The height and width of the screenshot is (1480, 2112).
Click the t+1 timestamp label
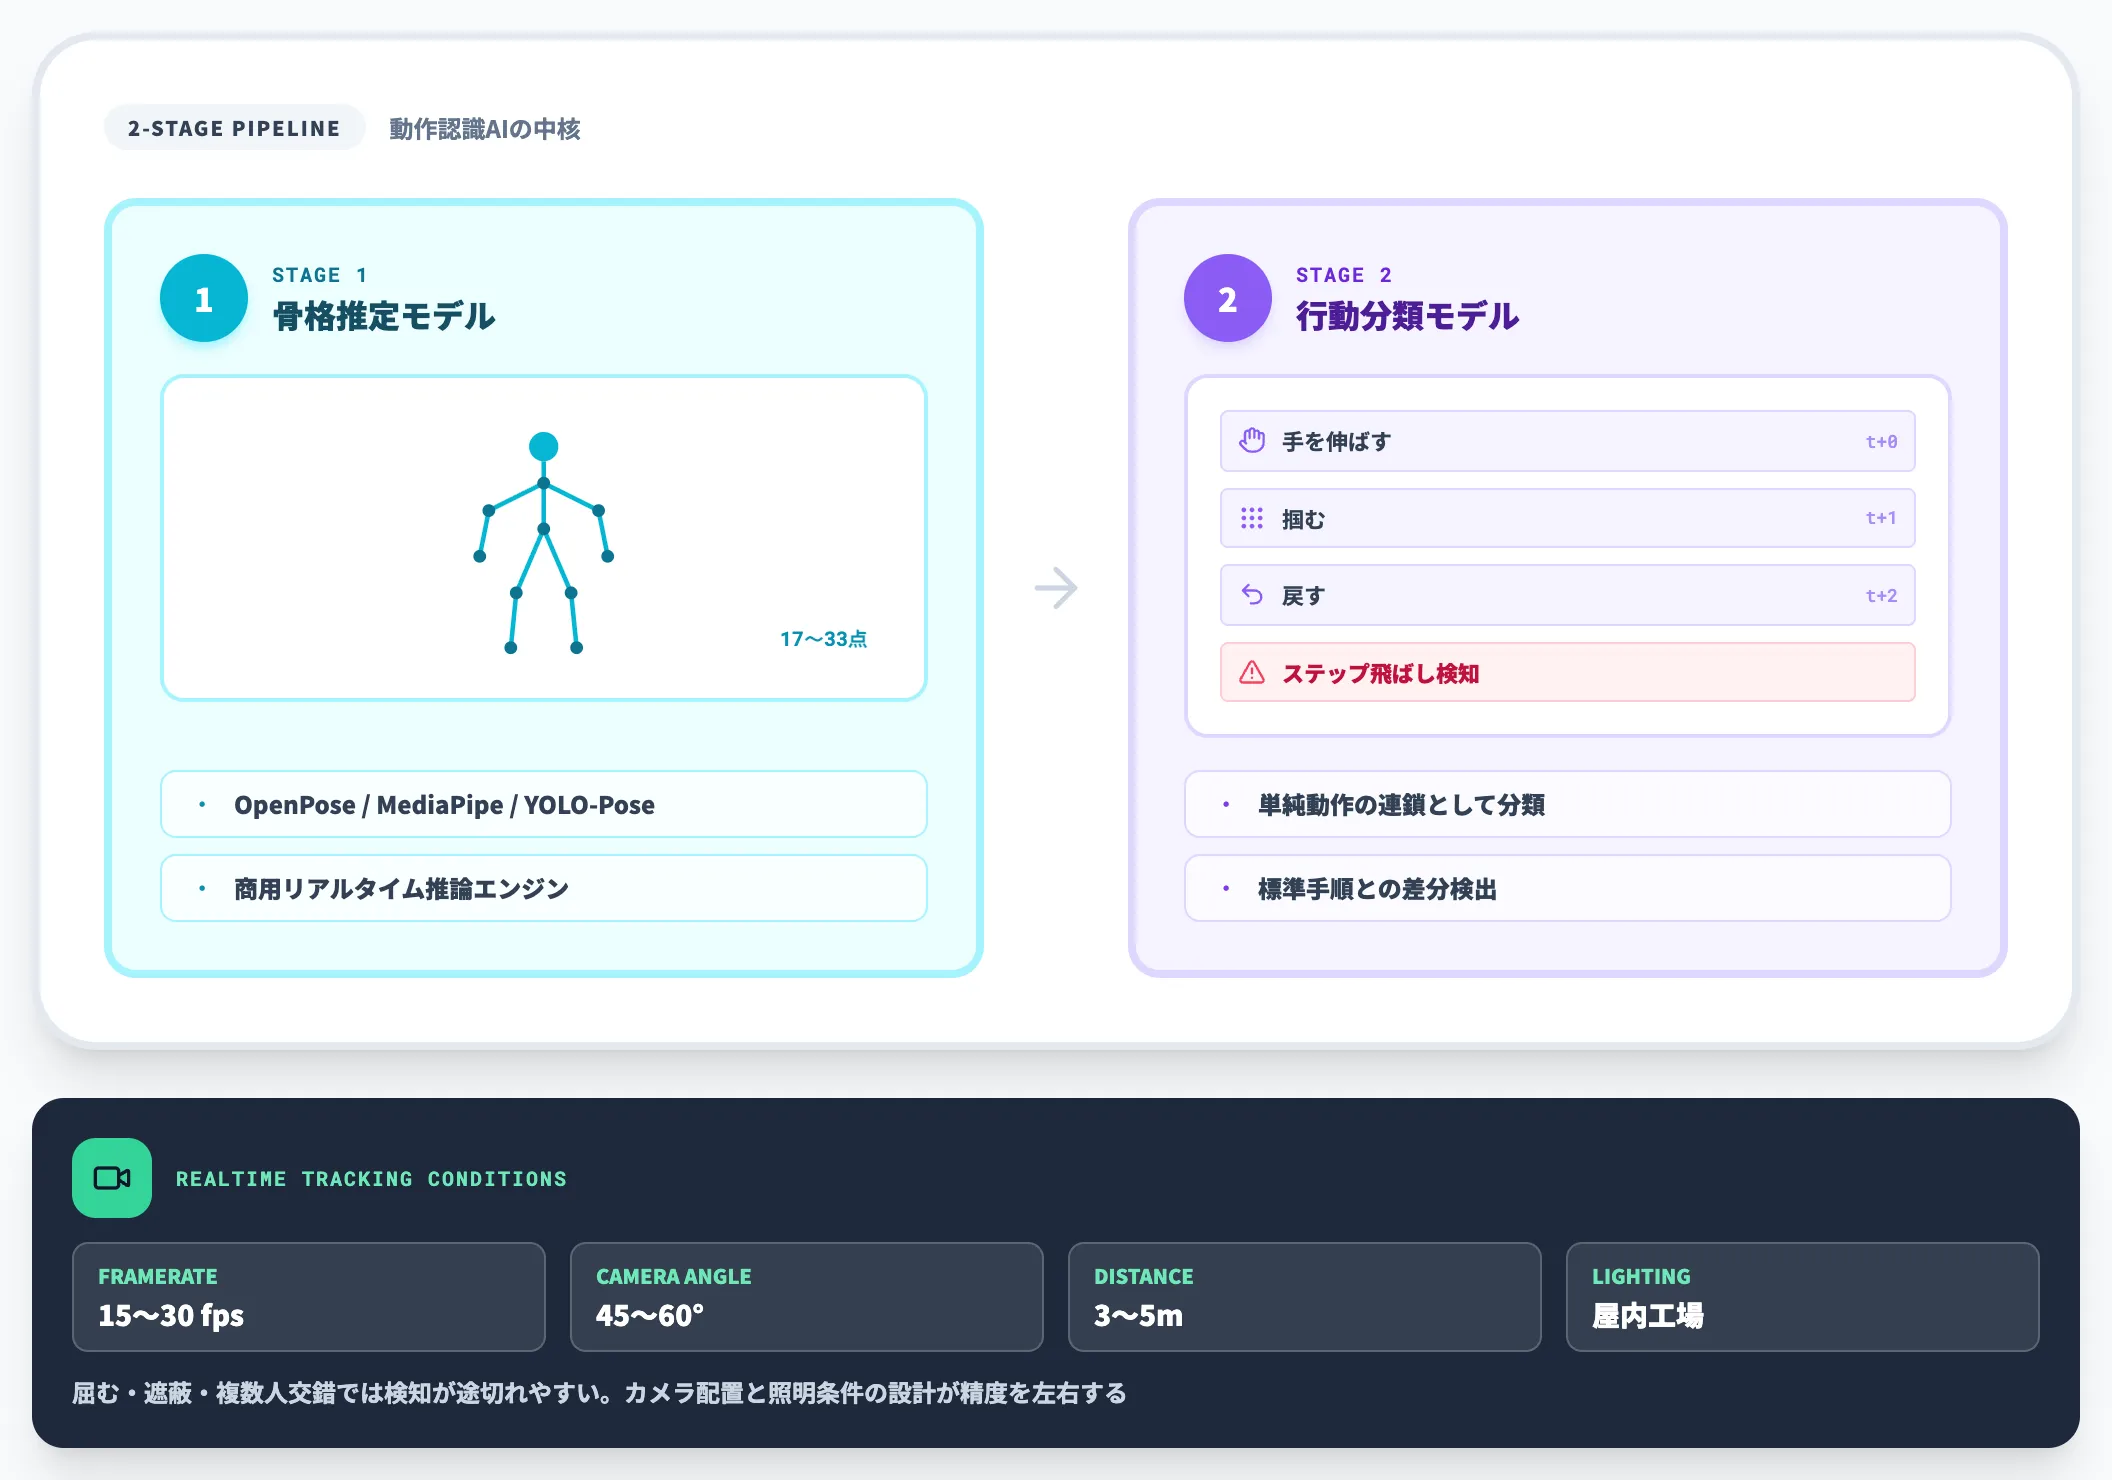pos(1881,518)
